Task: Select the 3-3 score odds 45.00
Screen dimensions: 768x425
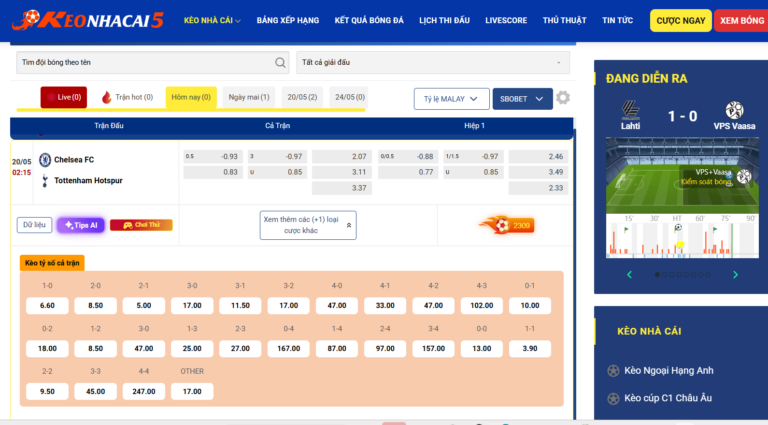Action: [96, 392]
